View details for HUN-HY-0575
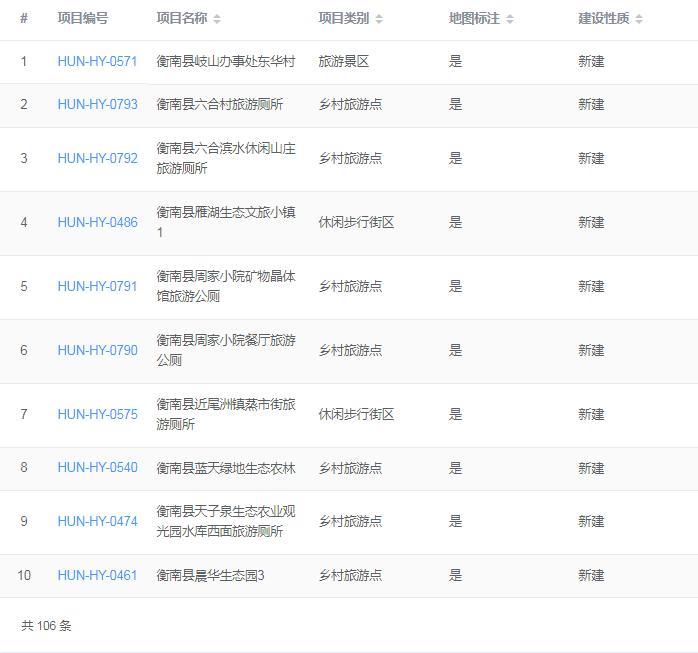The height and width of the screenshot is (653, 698). [x=97, y=414]
